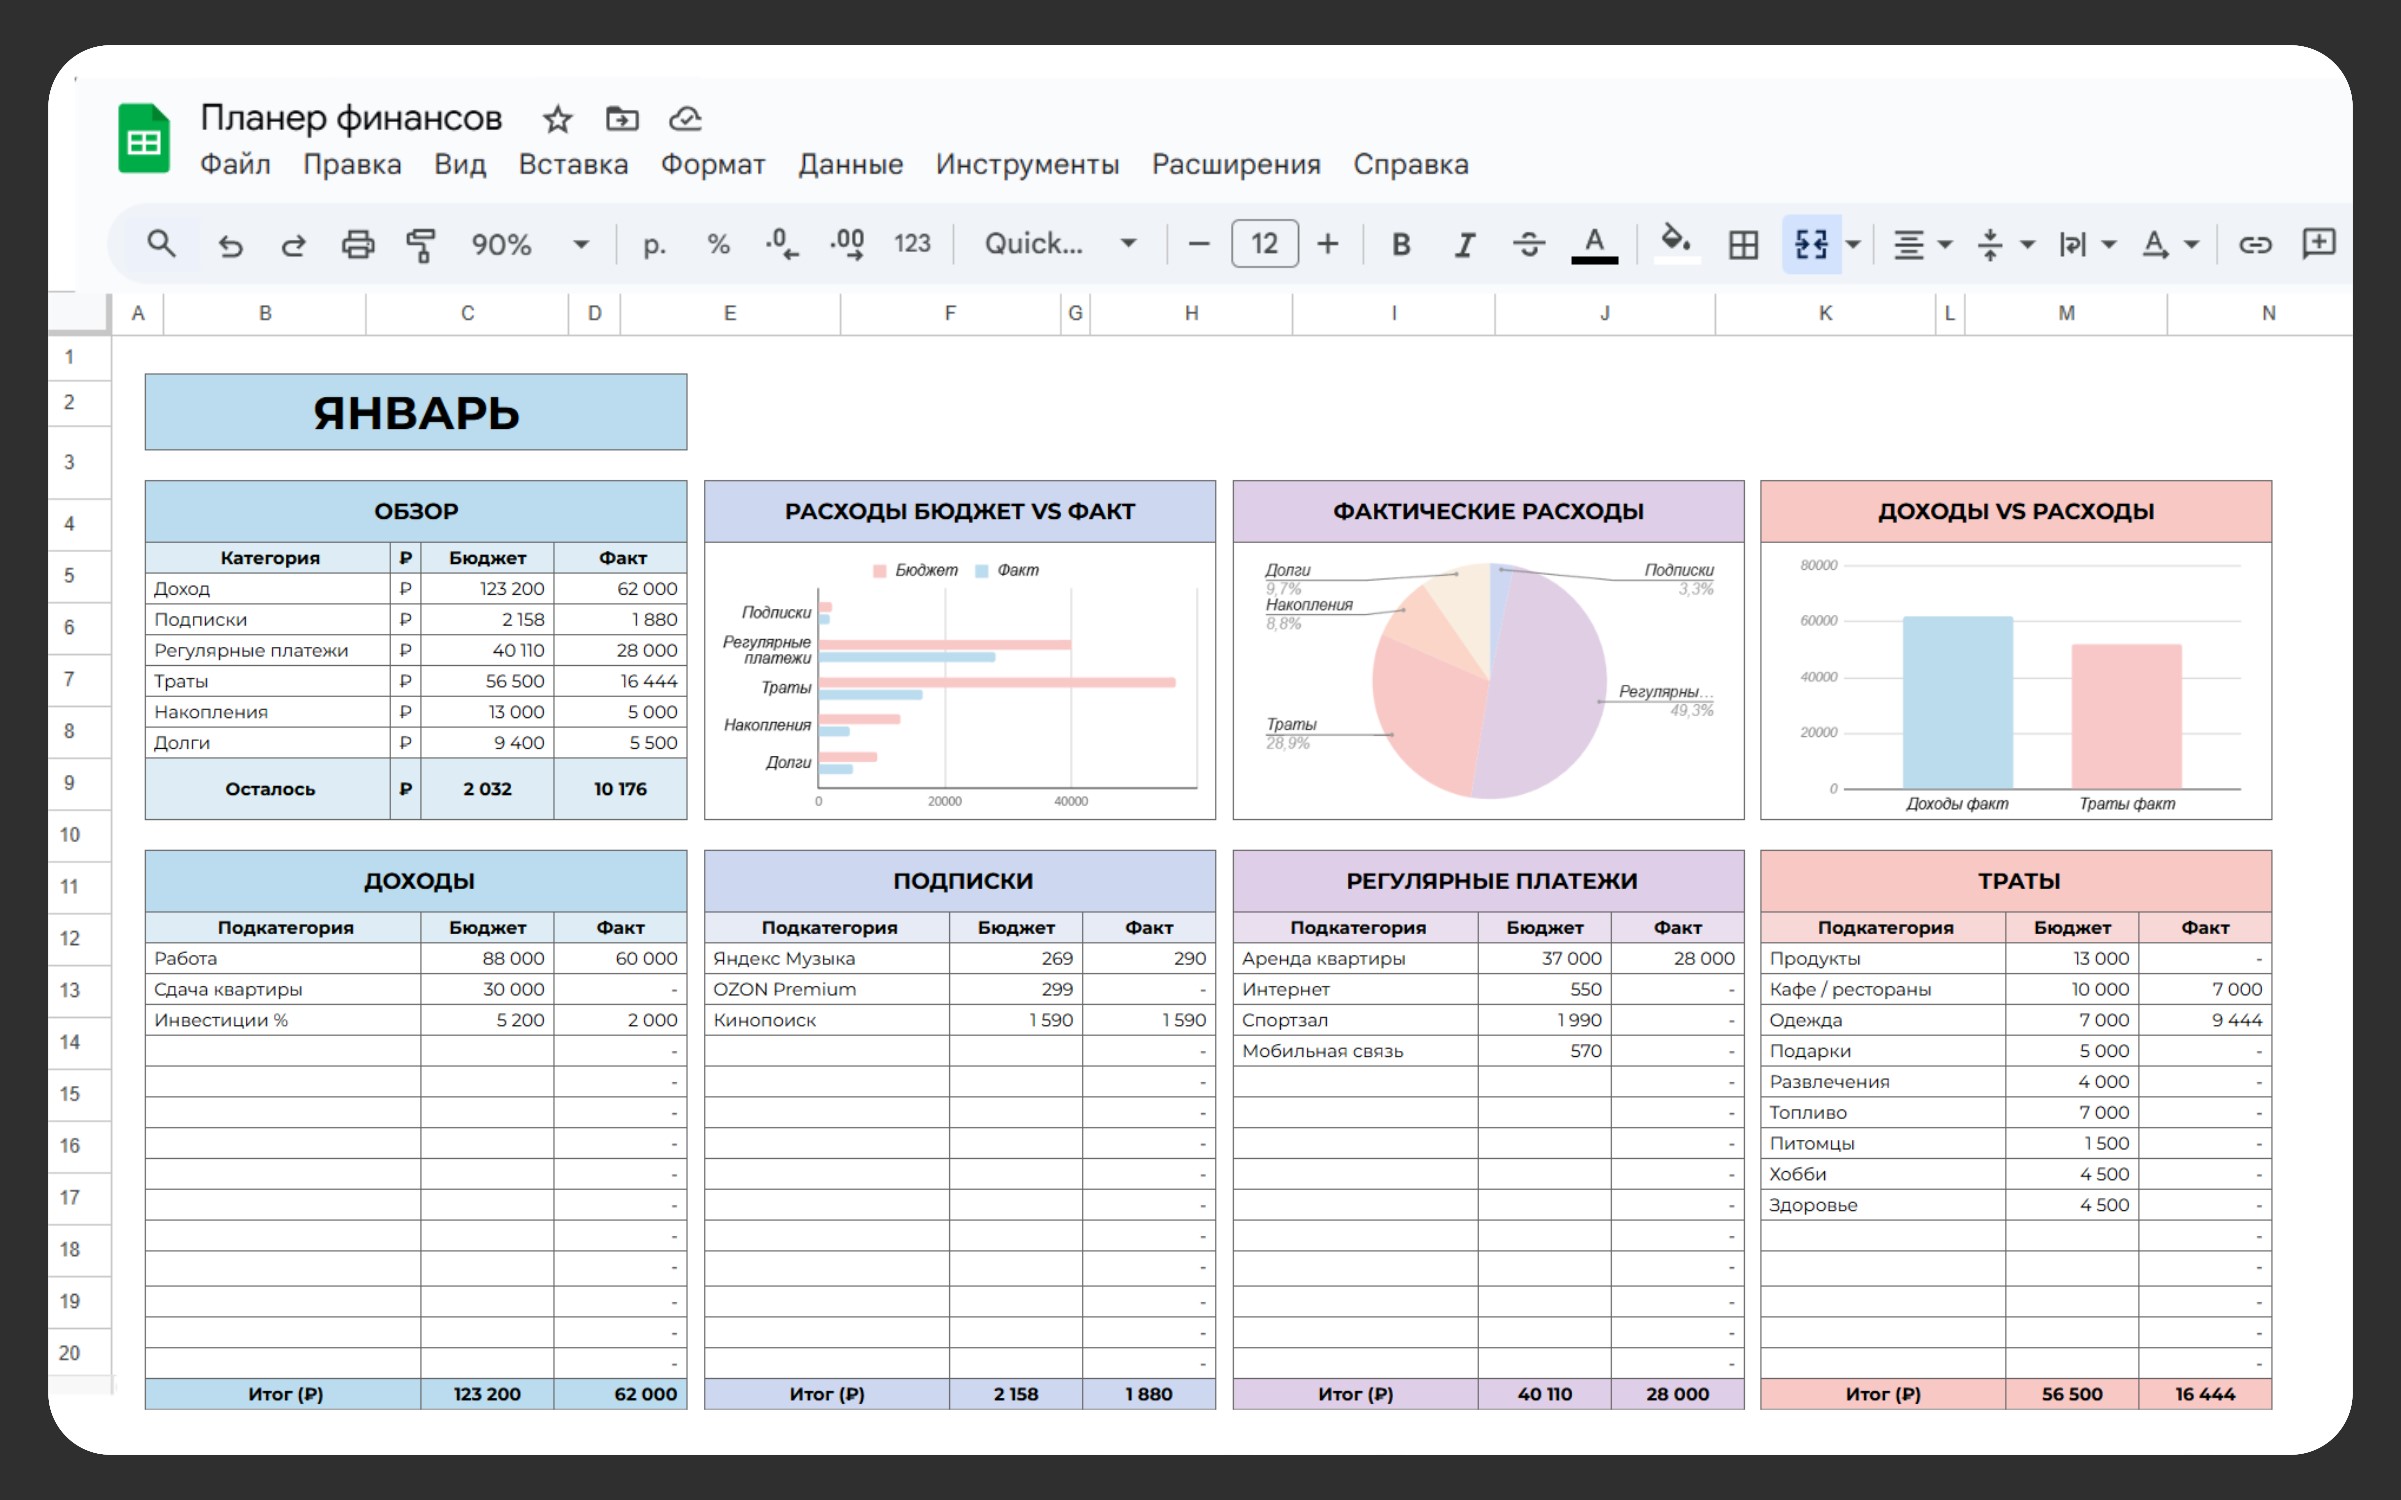Click the Доходы факт bar in chart
Image resolution: width=2401 pixels, height=1500 pixels.
pos(1957,702)
